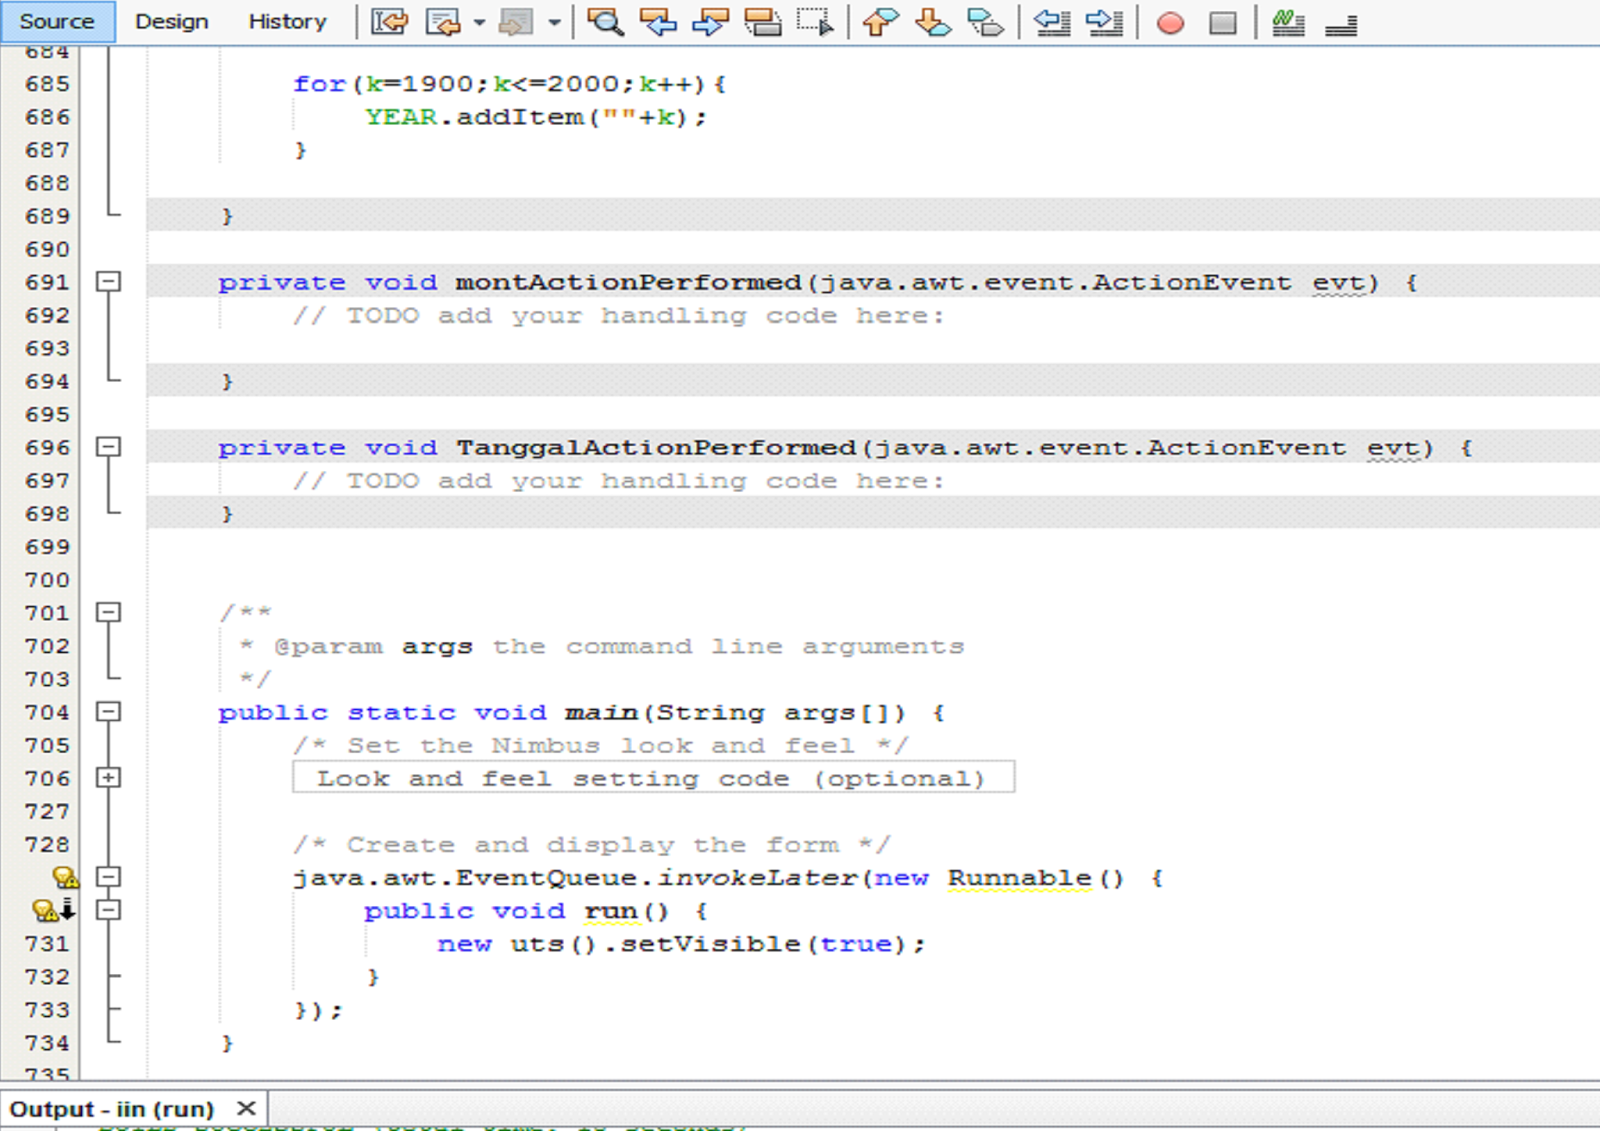Collapse the run() method fold
1600x1131 pixels.
click(x=108, y=910)
